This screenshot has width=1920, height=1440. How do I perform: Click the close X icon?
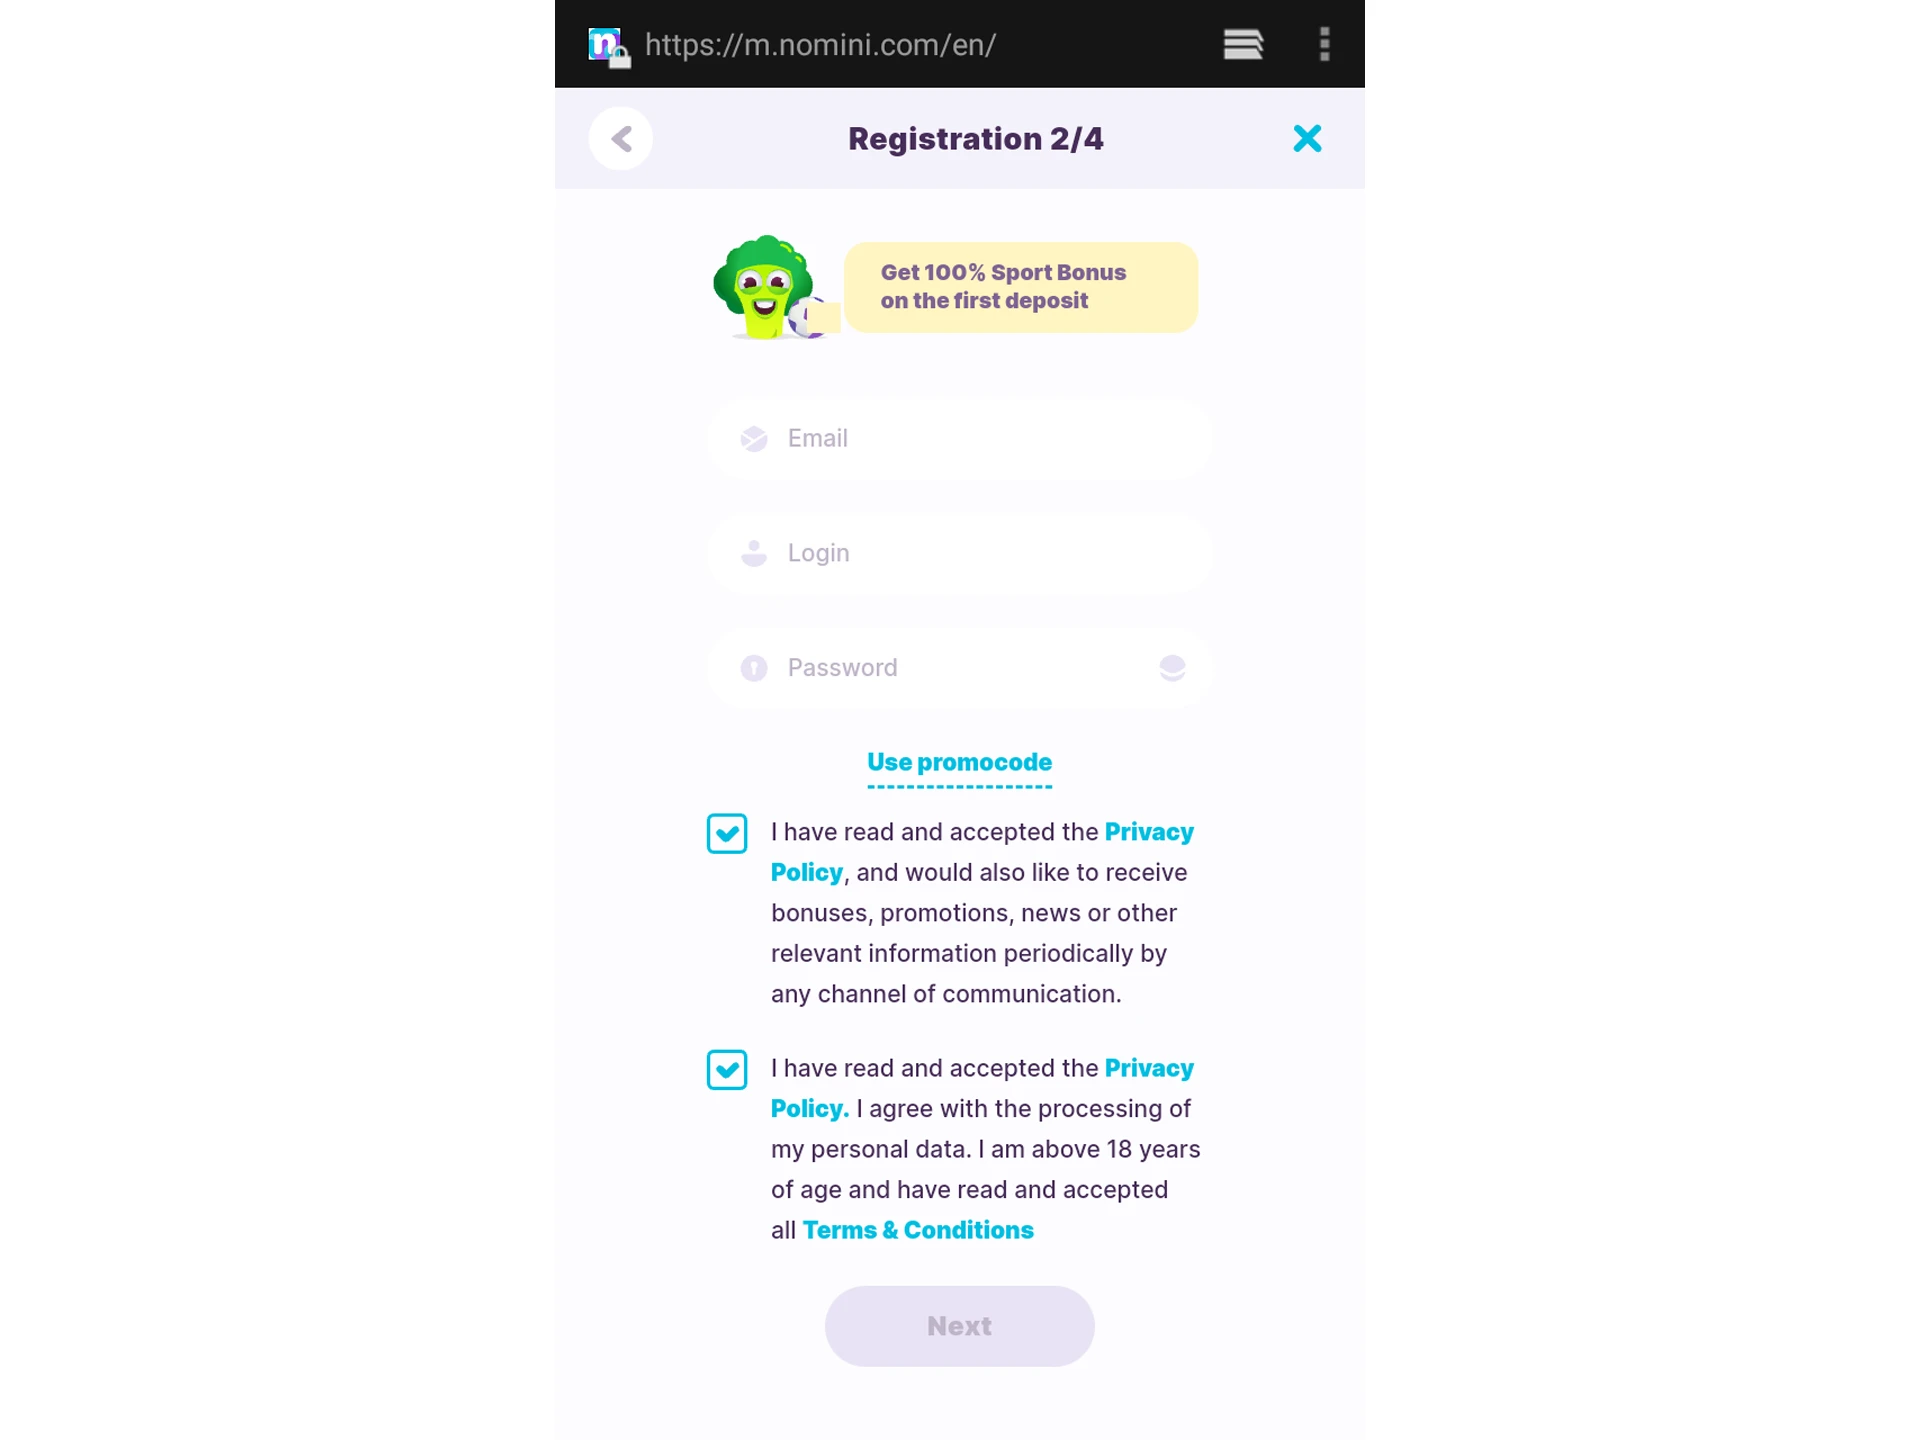point(1305,138)
